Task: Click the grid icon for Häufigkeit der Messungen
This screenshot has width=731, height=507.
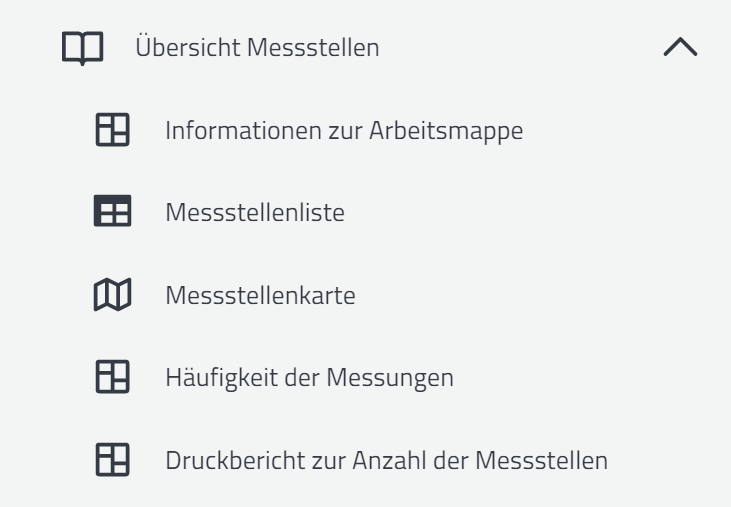Action: coord(104,378)
